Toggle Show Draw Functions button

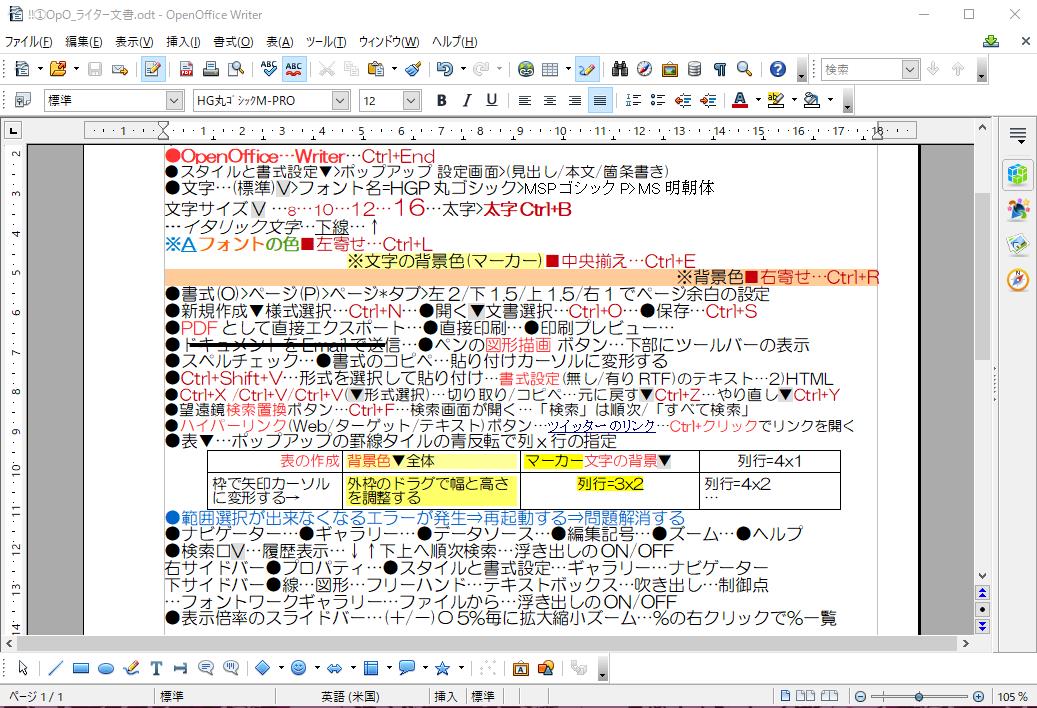tap(586, 69)
